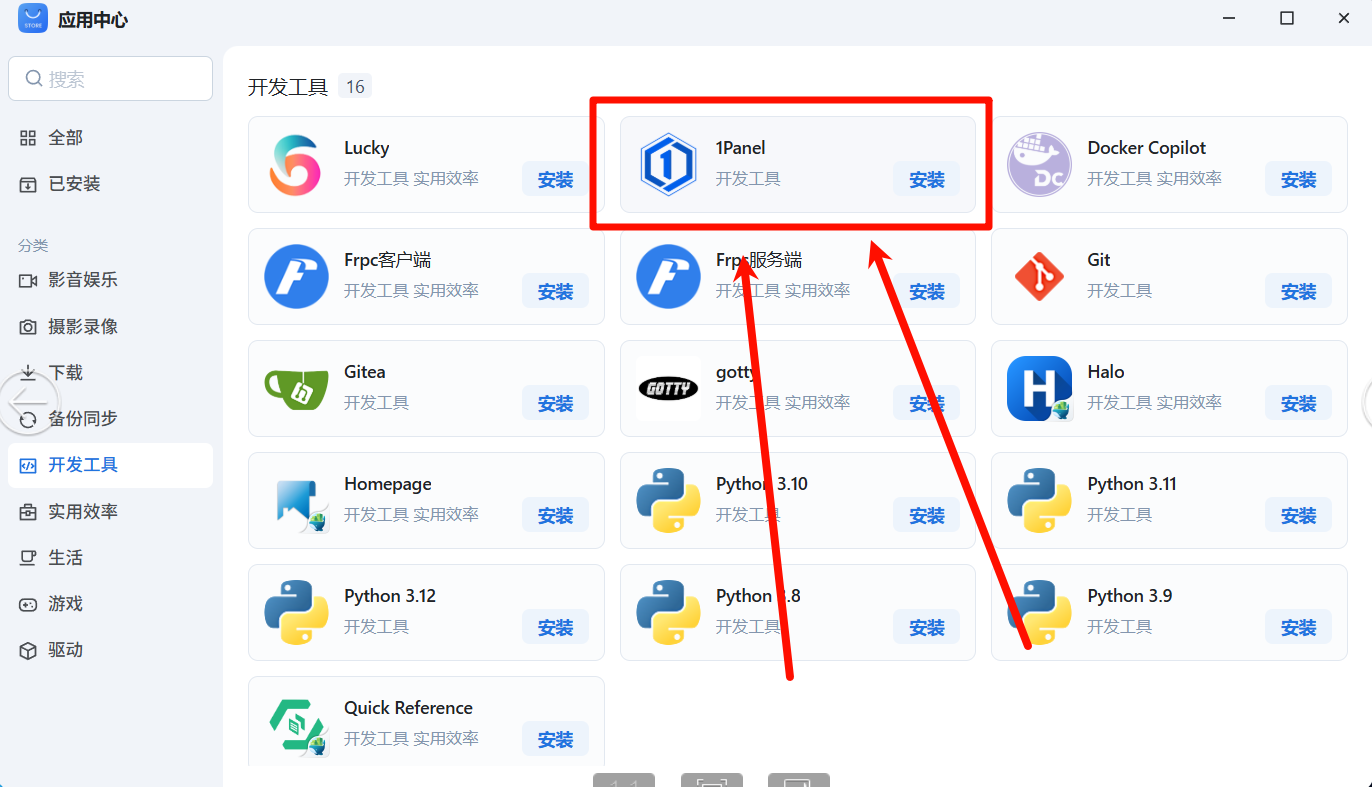This screenshot has height=787, width=1372.
Task: Show 已安装 installed apps
Action: pos(110,184)
